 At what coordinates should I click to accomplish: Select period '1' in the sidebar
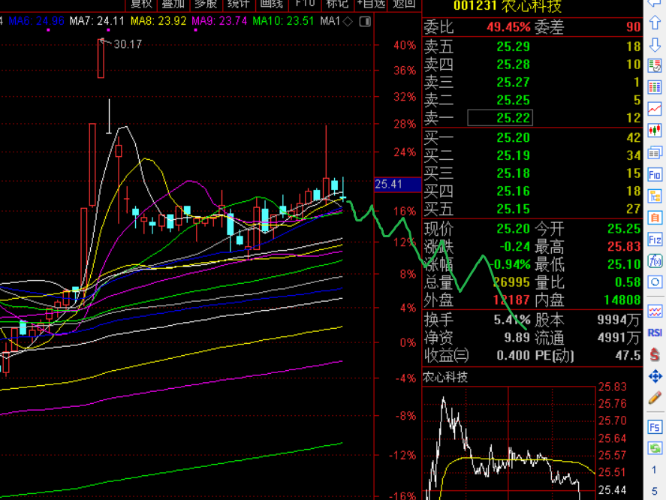point(654,470)
